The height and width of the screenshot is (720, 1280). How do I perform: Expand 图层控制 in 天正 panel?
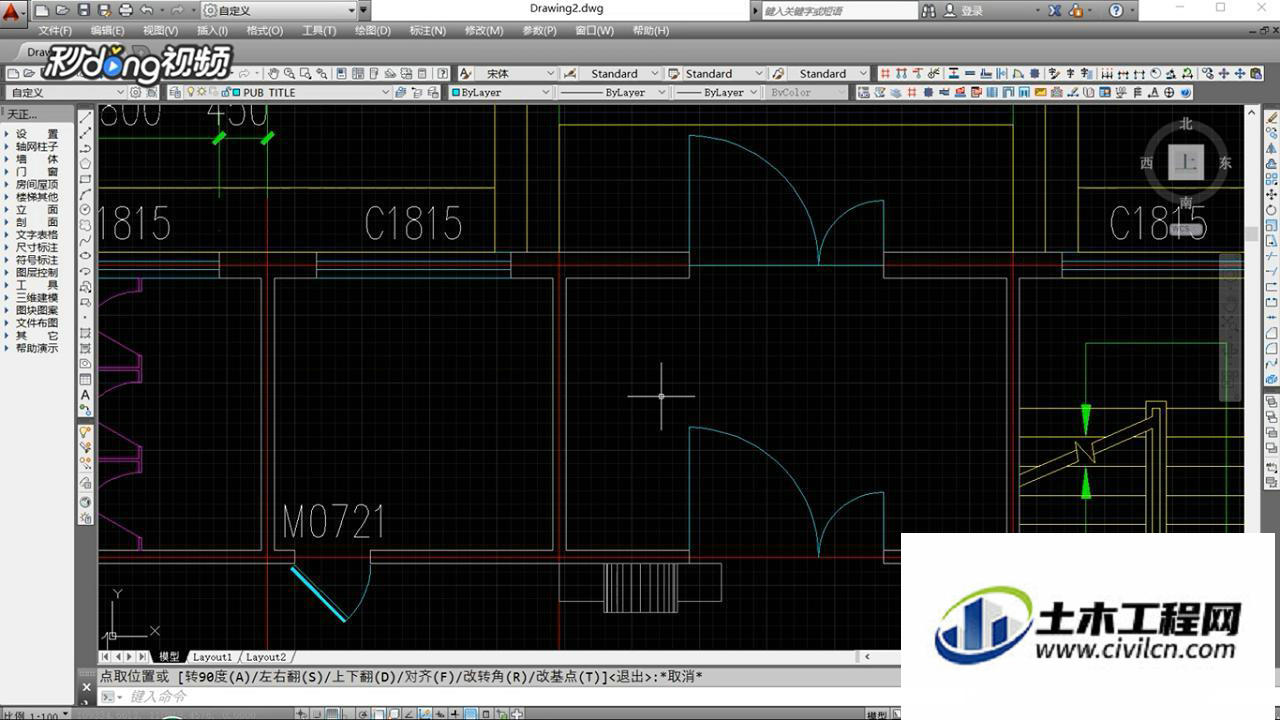[36, 272]
